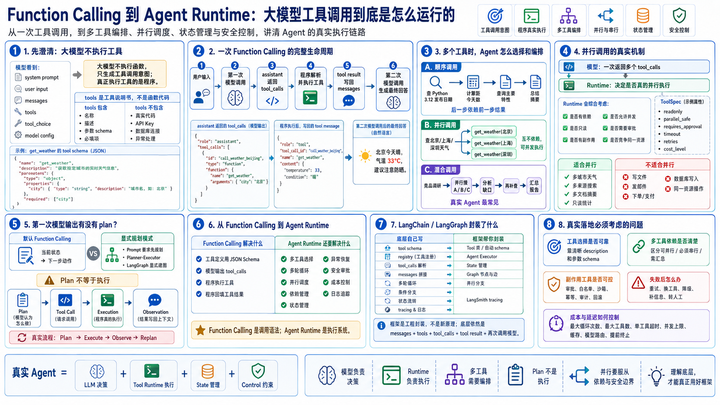720x405 pixels.
Task: Select the clock icon in 成本与延迟 card
Action: [556, 323]
